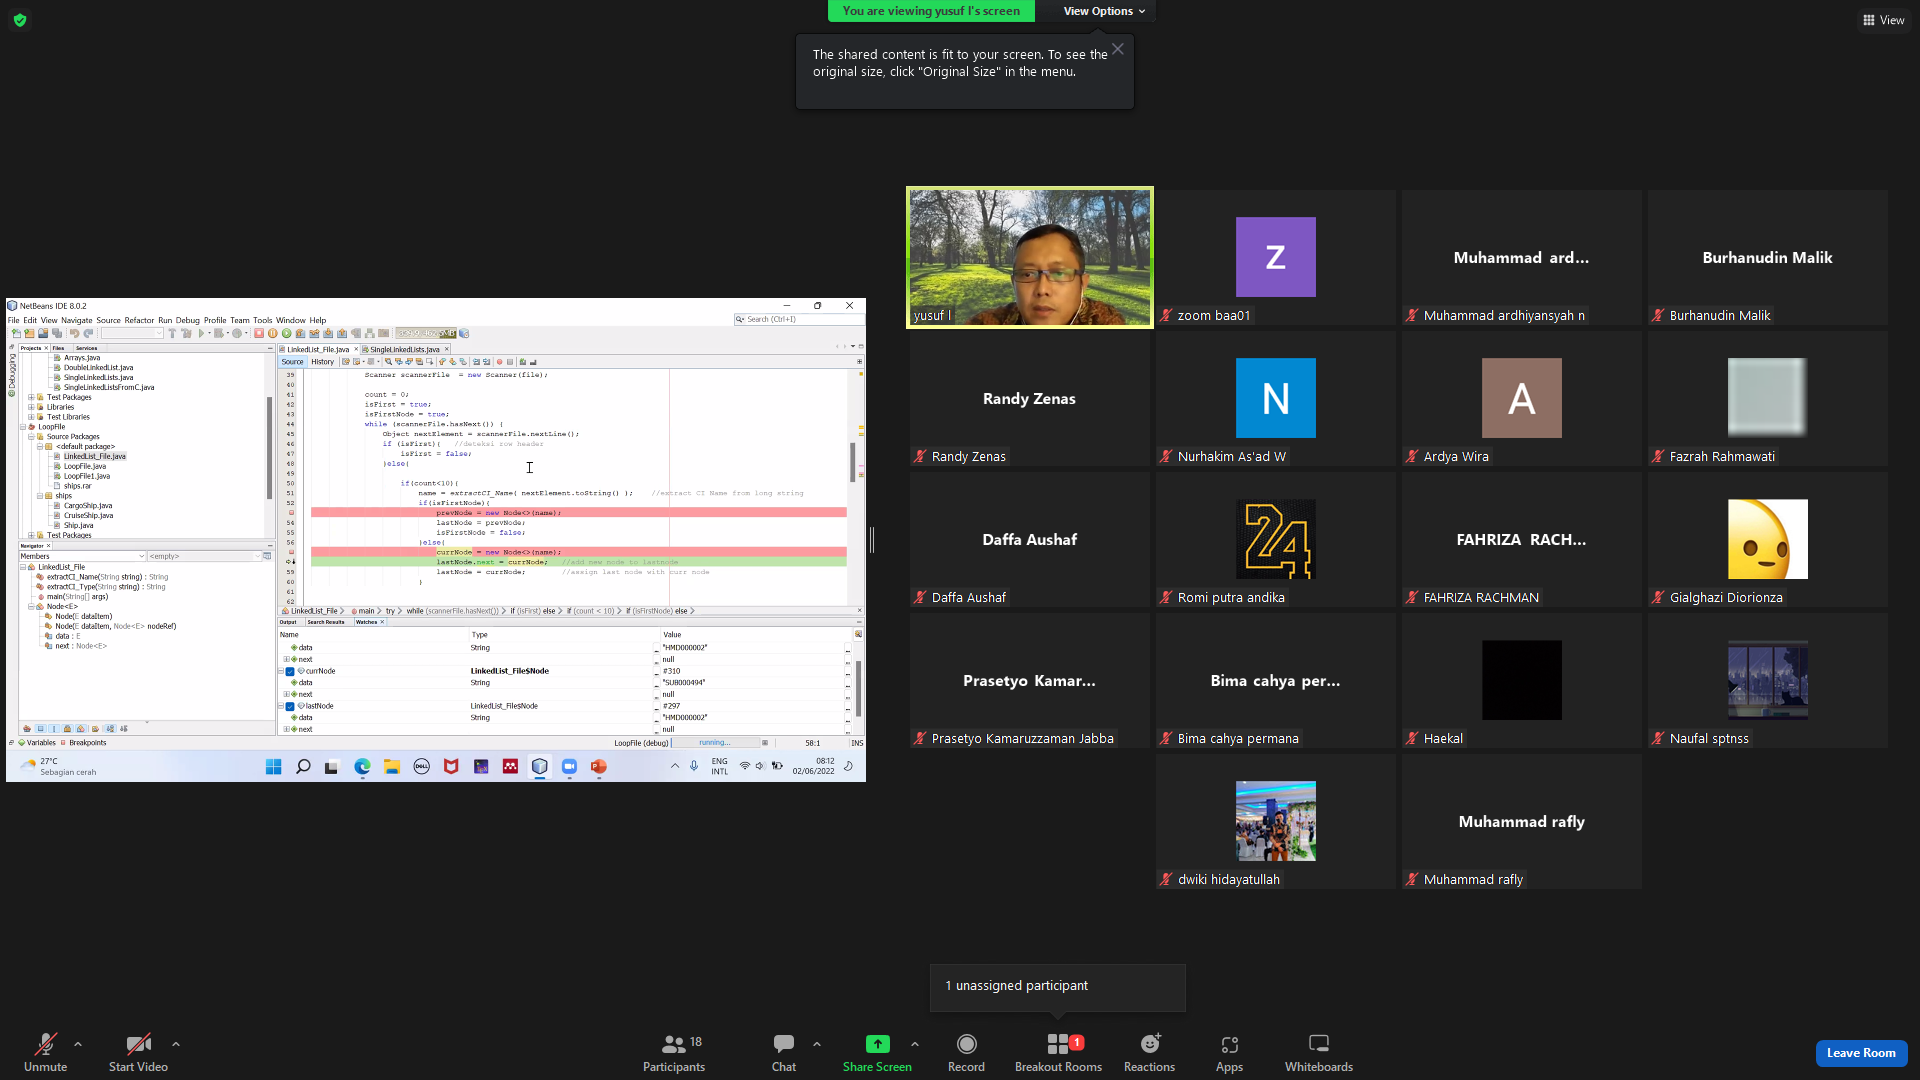Click the NetBeans Step Into icon
This screenshot has height=1080, width=1920.
click(x=328, y=334)
